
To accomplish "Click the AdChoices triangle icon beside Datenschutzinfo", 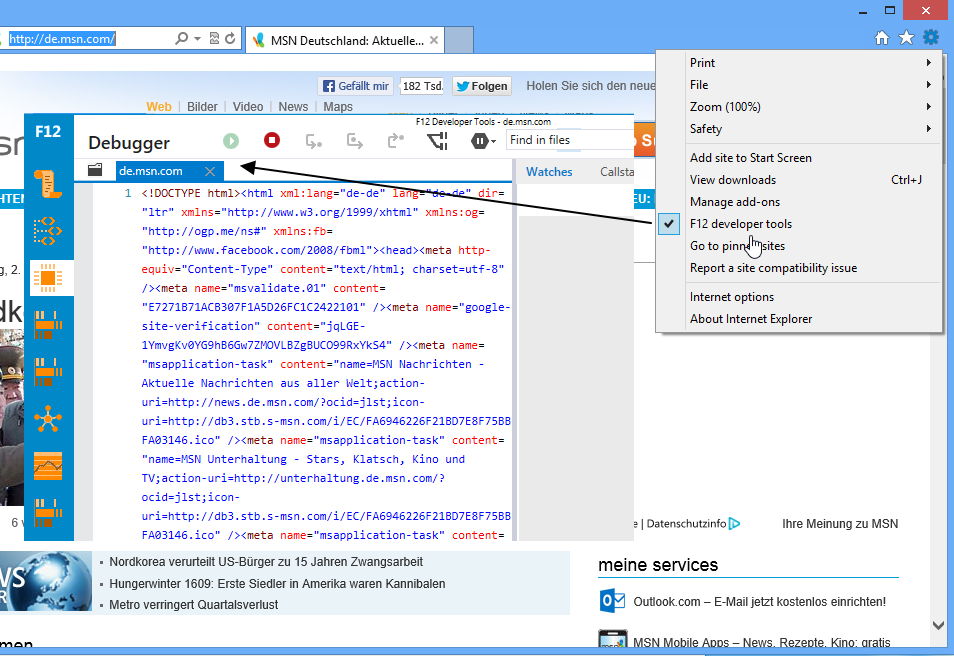I will [x=734, y=523].
